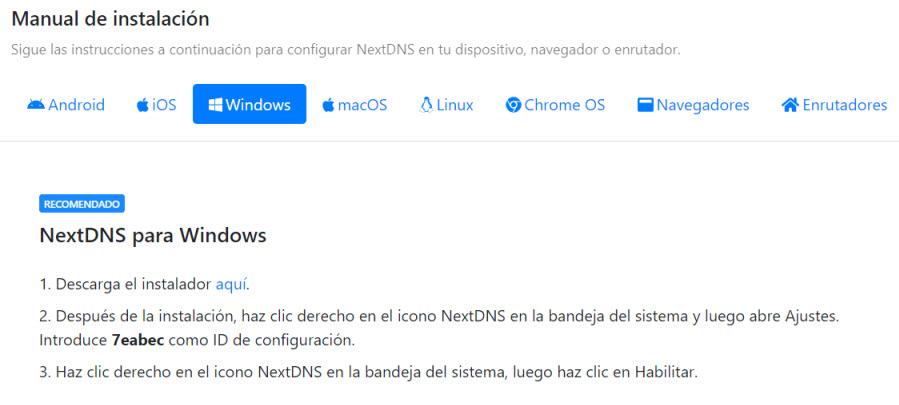899x405 pixels.
Task: Switch to the Android tab label
Action: coord(76,105)
